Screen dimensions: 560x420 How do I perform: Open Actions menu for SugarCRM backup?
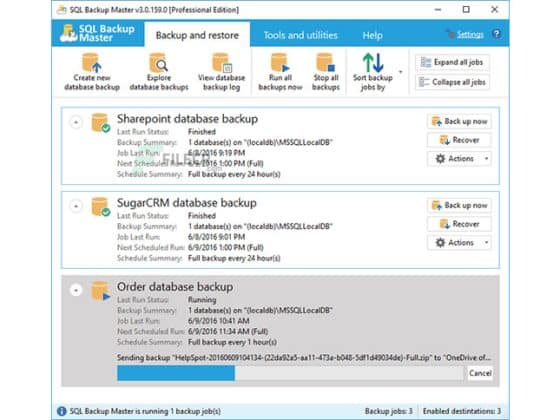(x=459, y=242)
